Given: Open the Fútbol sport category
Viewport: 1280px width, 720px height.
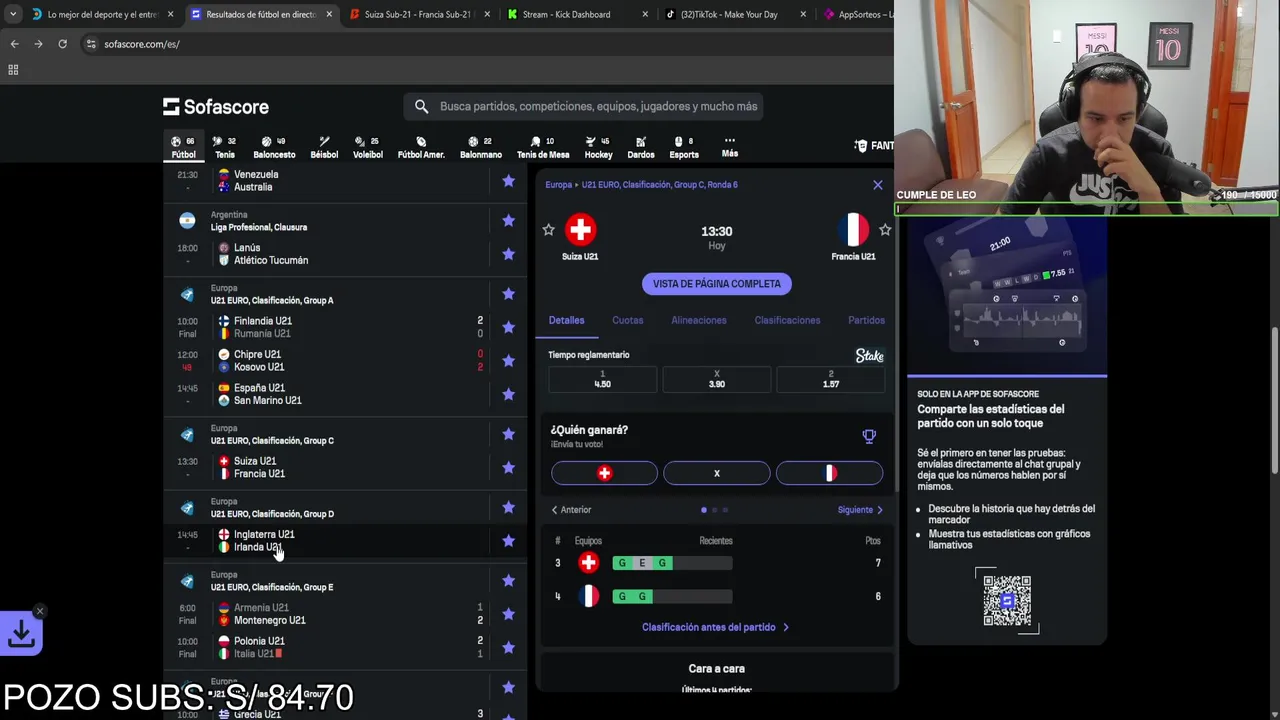Looking at the screenshot, I should point(183,147).
